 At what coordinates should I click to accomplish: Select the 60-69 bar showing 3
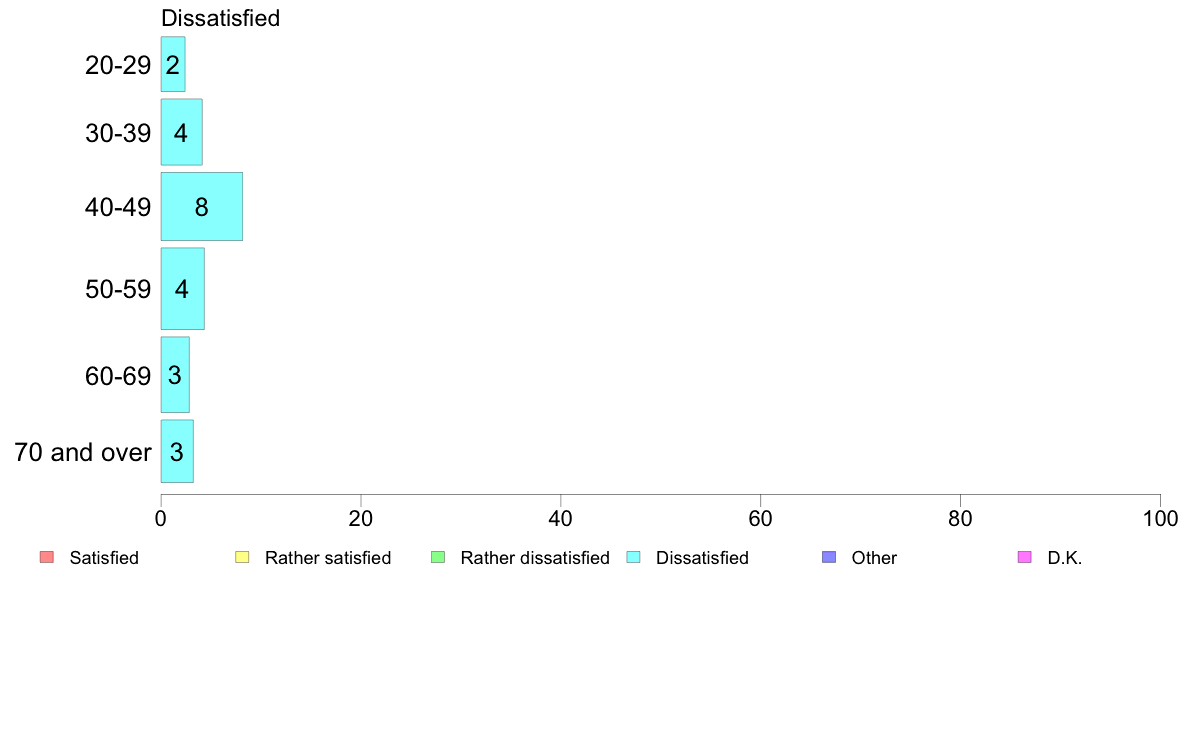coord(175,374)
